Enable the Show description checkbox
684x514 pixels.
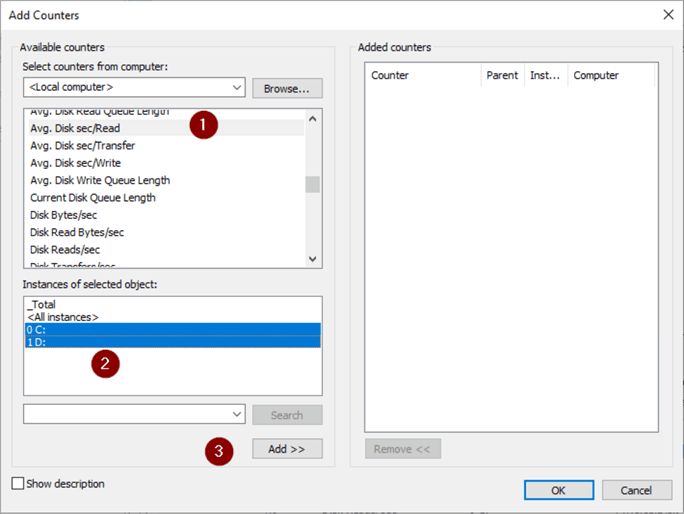tap(18, 484)
